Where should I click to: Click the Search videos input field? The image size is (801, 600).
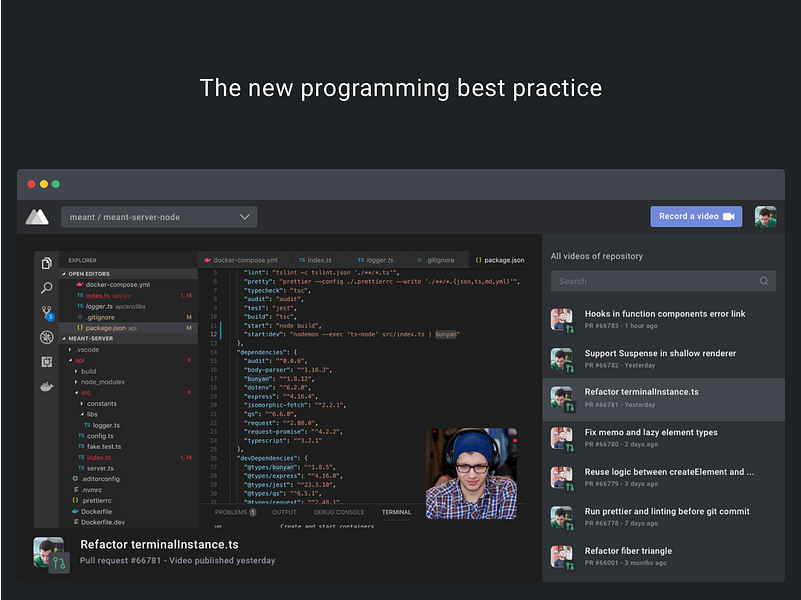[663, 281]
